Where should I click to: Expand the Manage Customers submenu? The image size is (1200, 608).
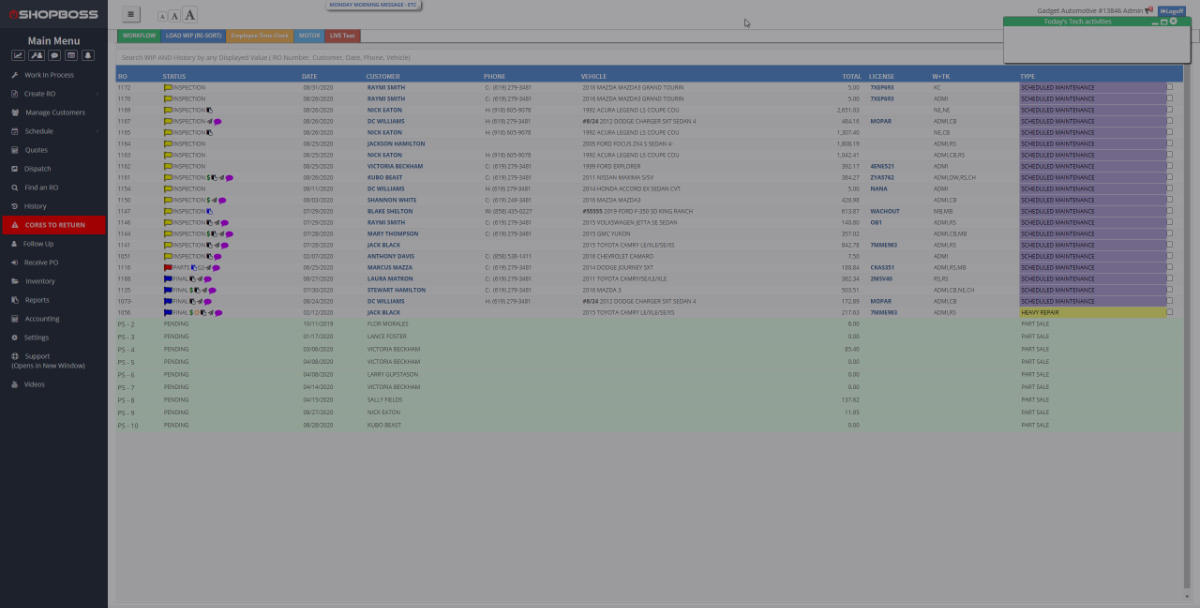55,112
